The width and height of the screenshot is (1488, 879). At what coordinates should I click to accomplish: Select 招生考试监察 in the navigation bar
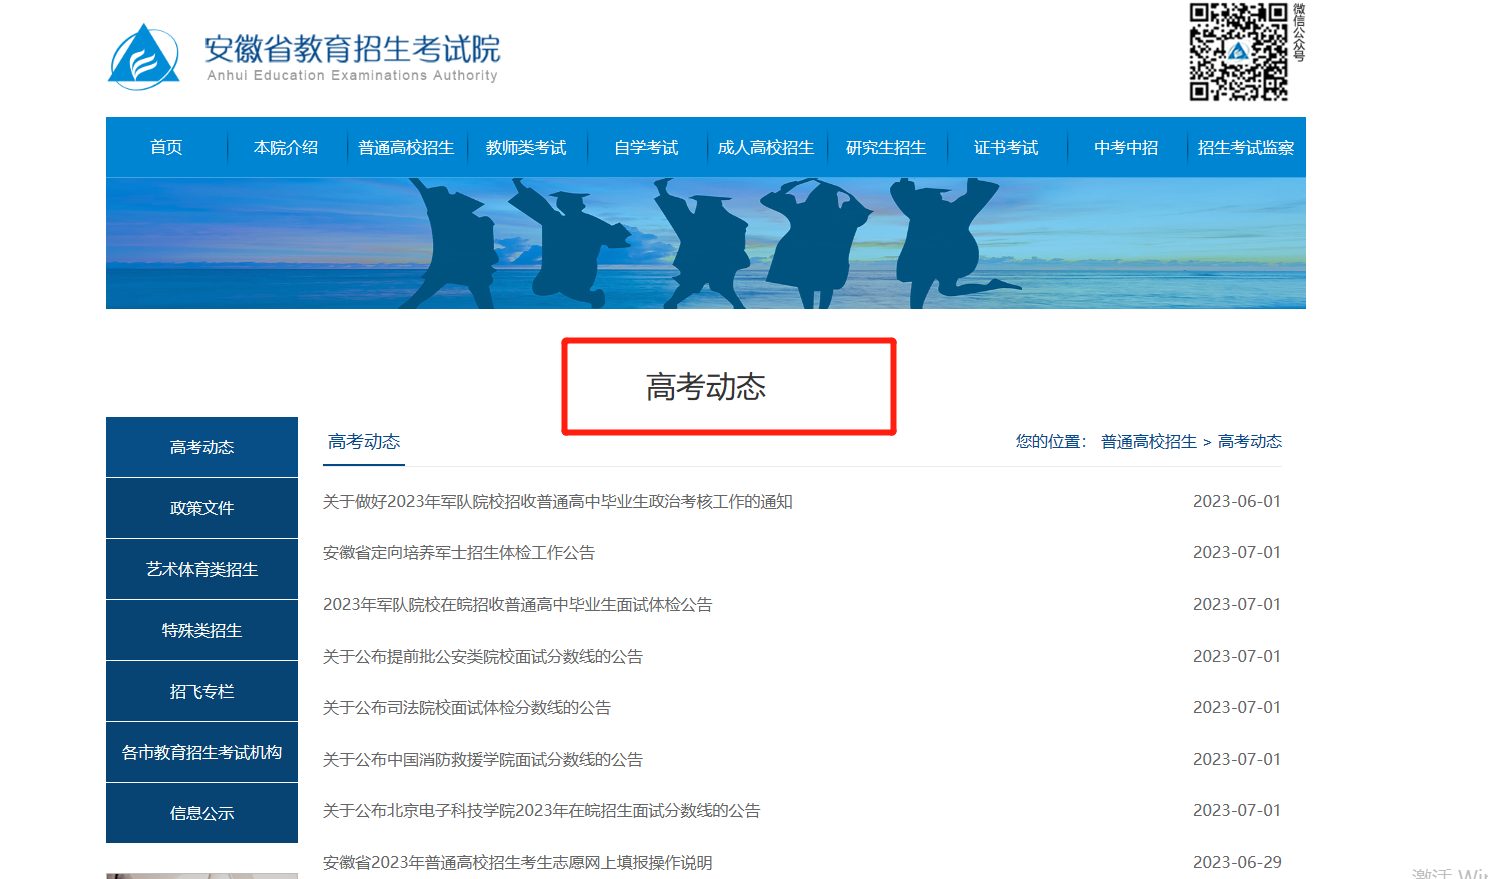point(1246,148)
